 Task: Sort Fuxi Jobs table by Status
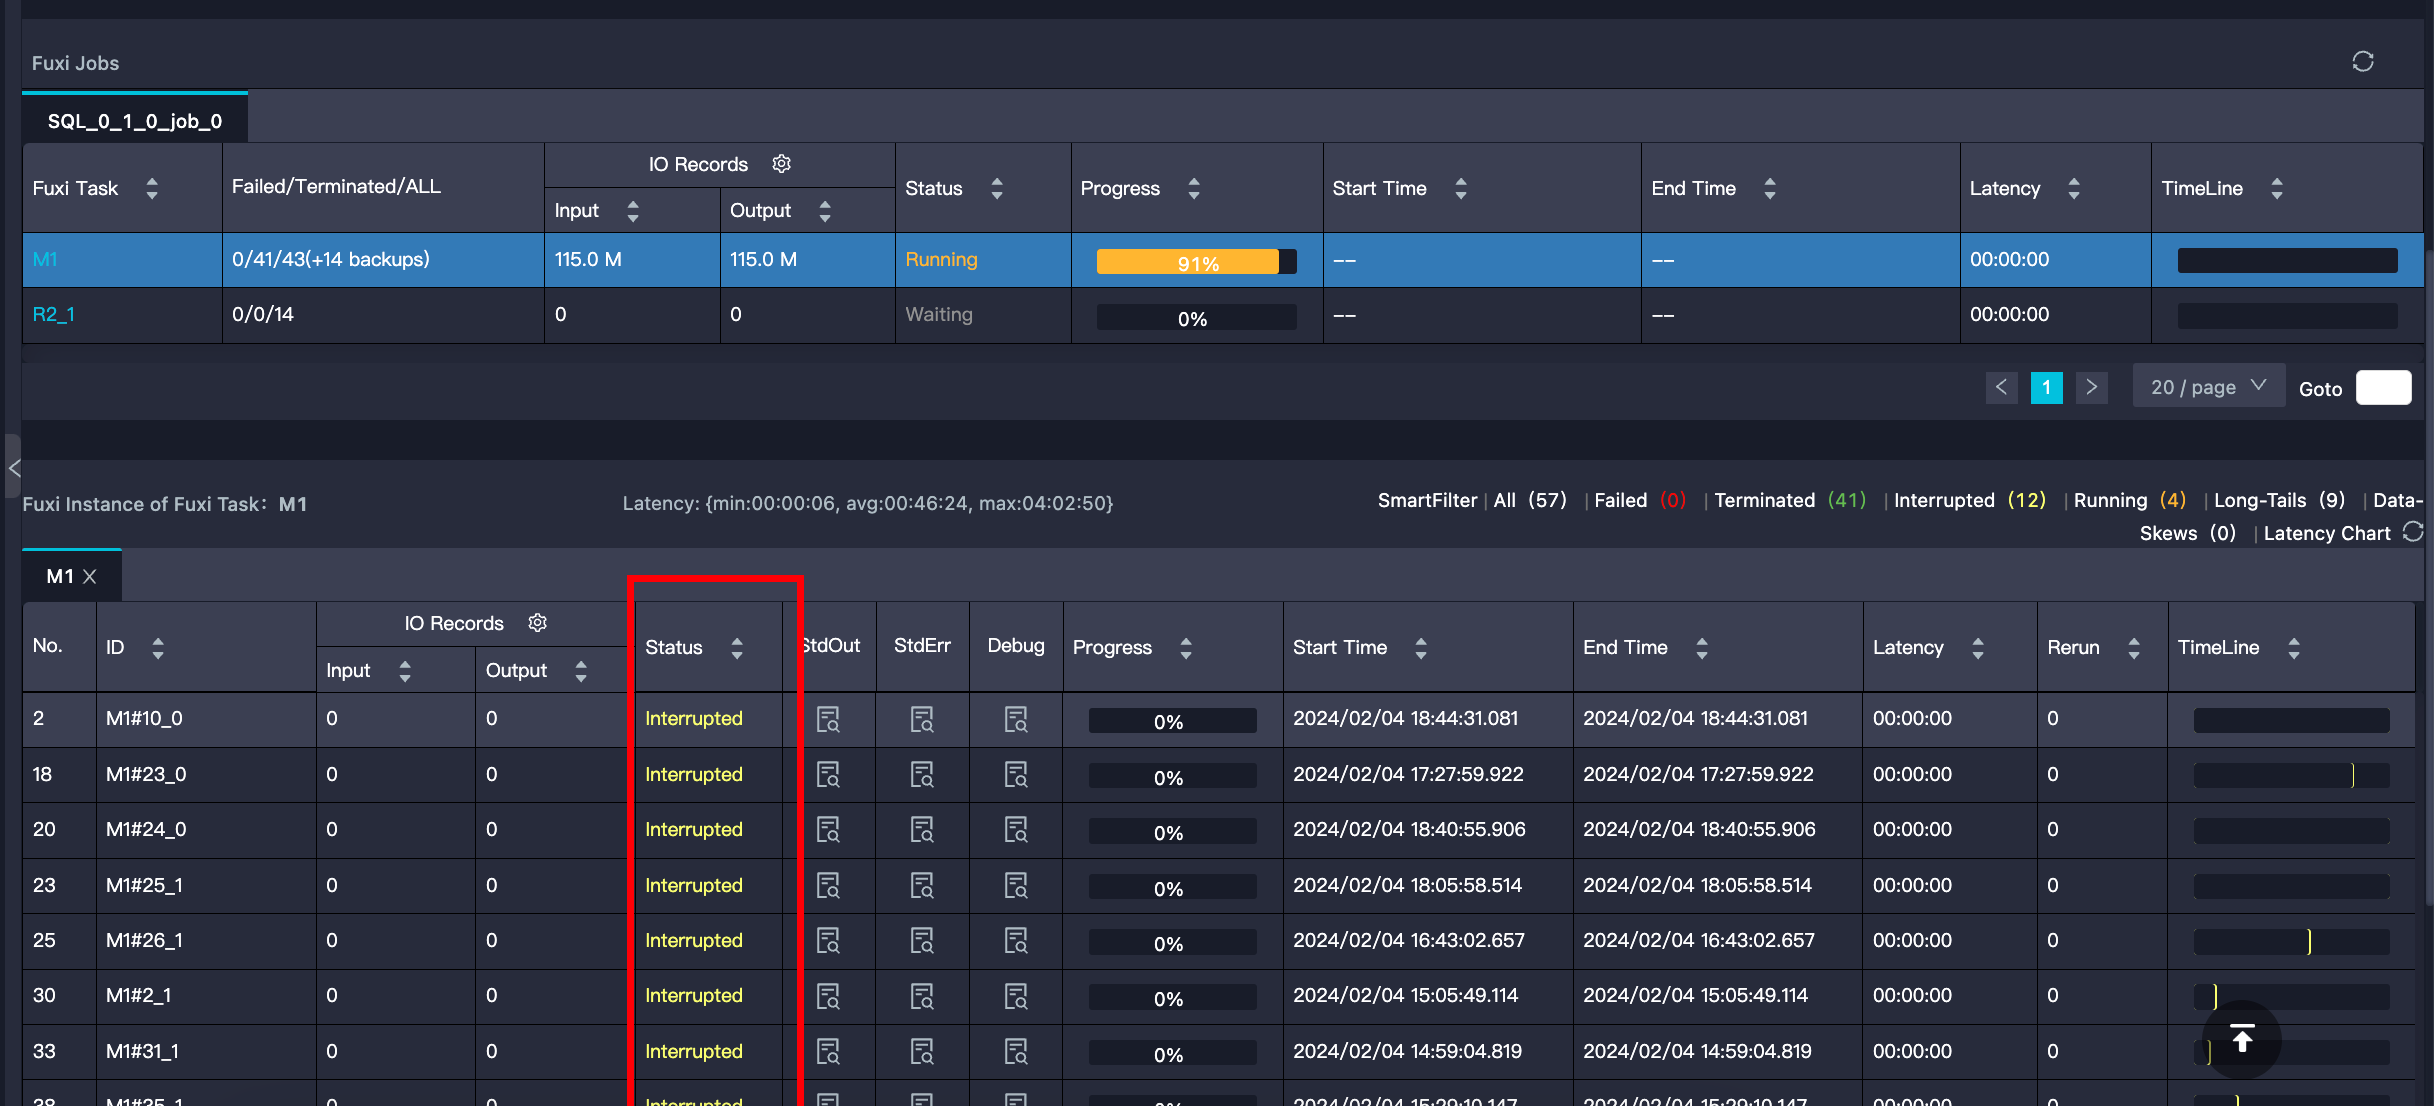point(997,188)
